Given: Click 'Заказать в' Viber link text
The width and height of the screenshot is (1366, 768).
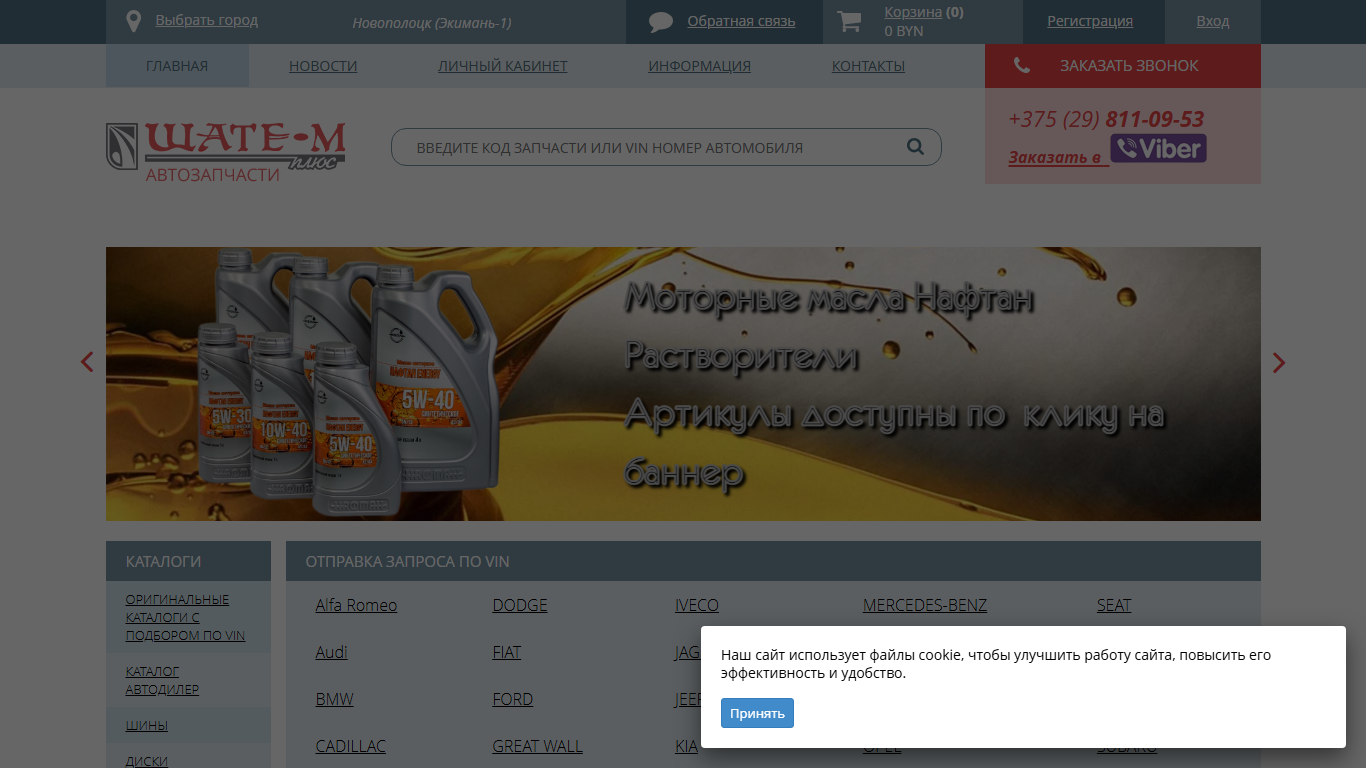Looking at the screenshot, I should point(1055,157).
